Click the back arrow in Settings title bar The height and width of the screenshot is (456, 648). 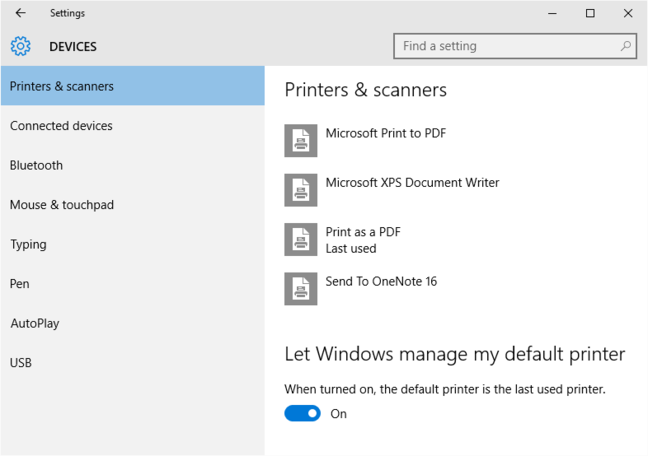coord(20,13)
